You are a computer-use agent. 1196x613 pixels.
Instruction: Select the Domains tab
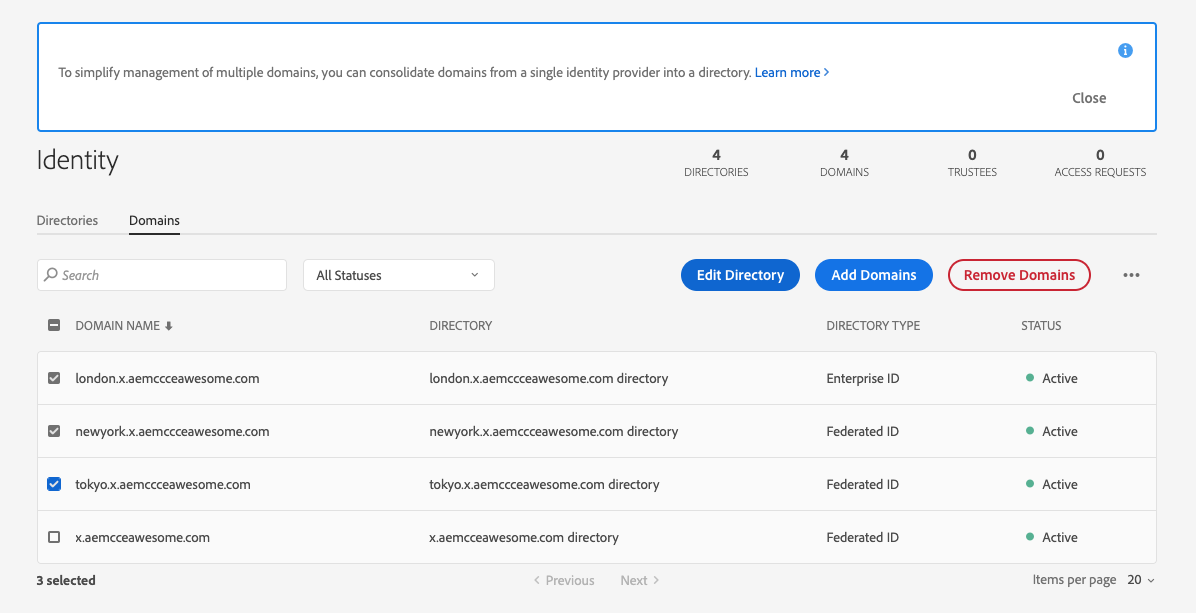(x=154, y=220)
